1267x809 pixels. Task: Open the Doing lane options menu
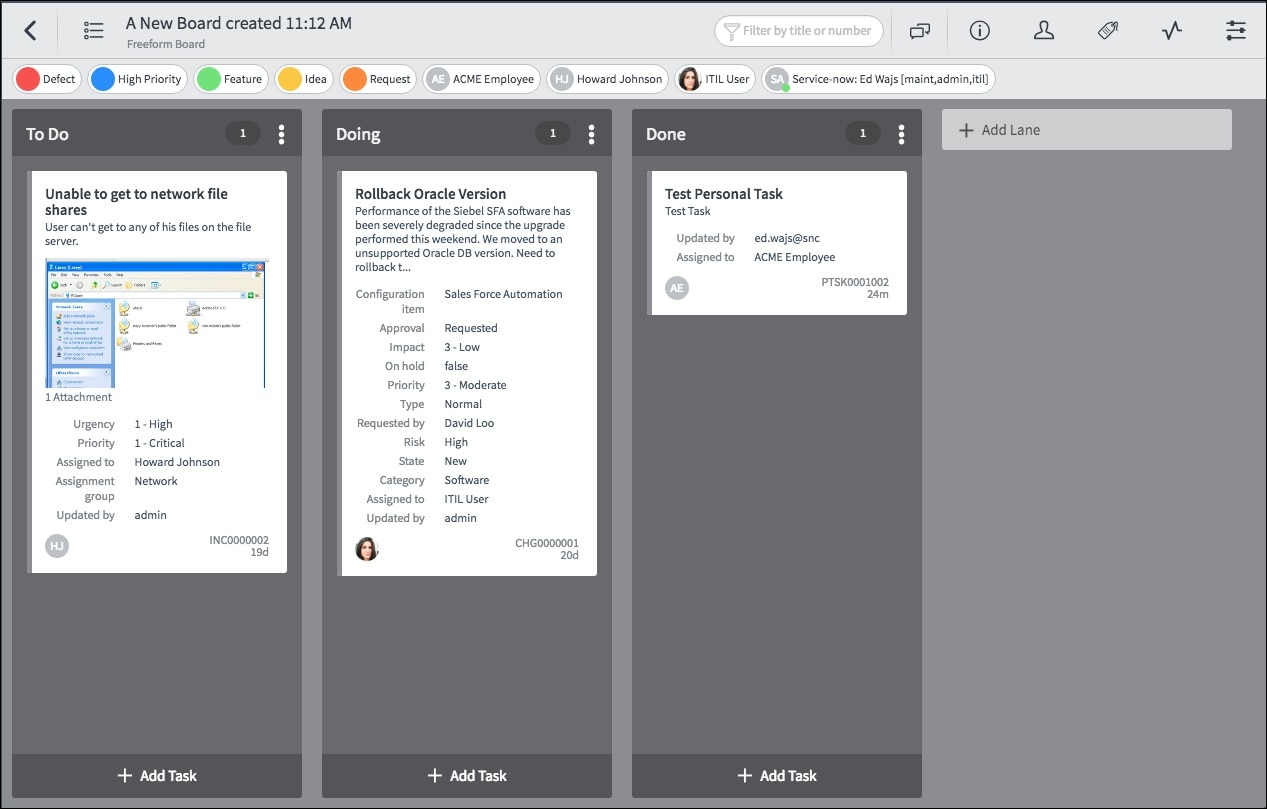[x=591, y=132]
